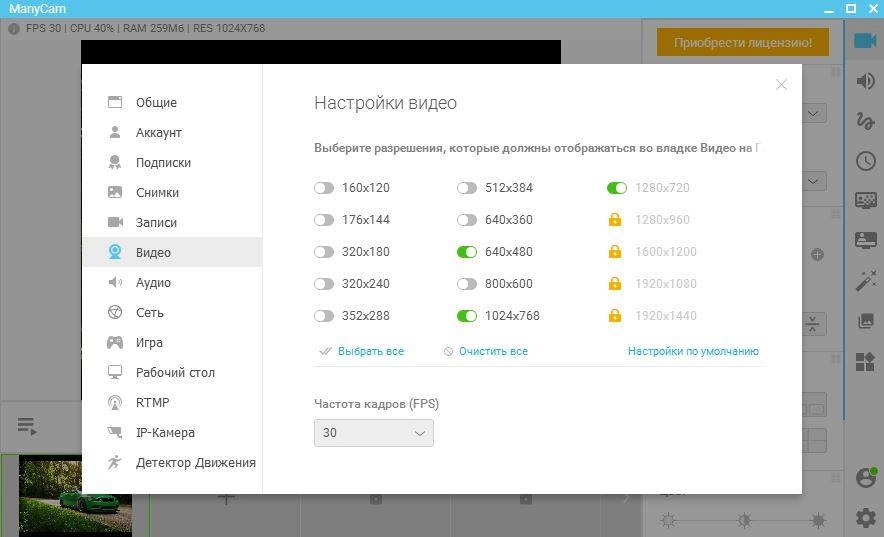Open the Audio speaker icon in right sidebar
This screenshot has width=884, height=537.
tap(865, 81)
